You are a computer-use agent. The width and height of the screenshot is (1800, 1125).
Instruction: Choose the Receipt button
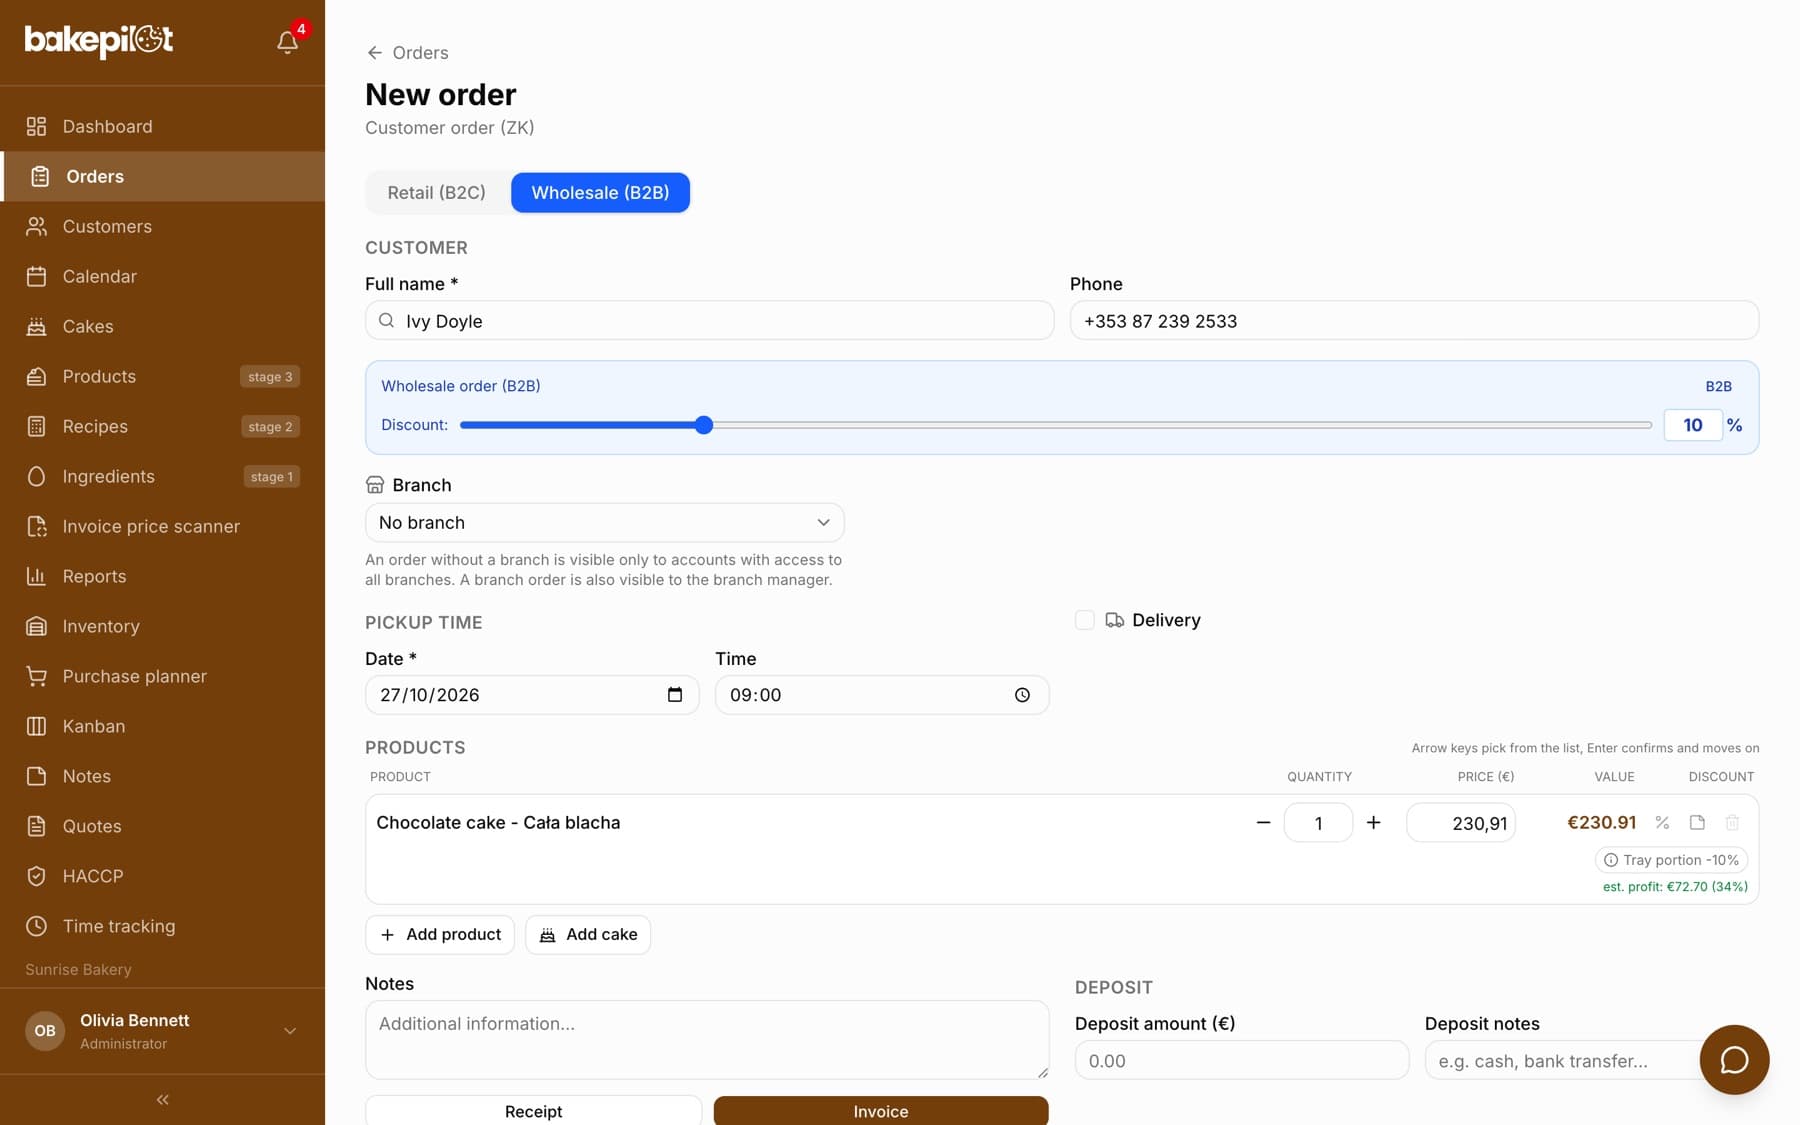point(533,1111)
